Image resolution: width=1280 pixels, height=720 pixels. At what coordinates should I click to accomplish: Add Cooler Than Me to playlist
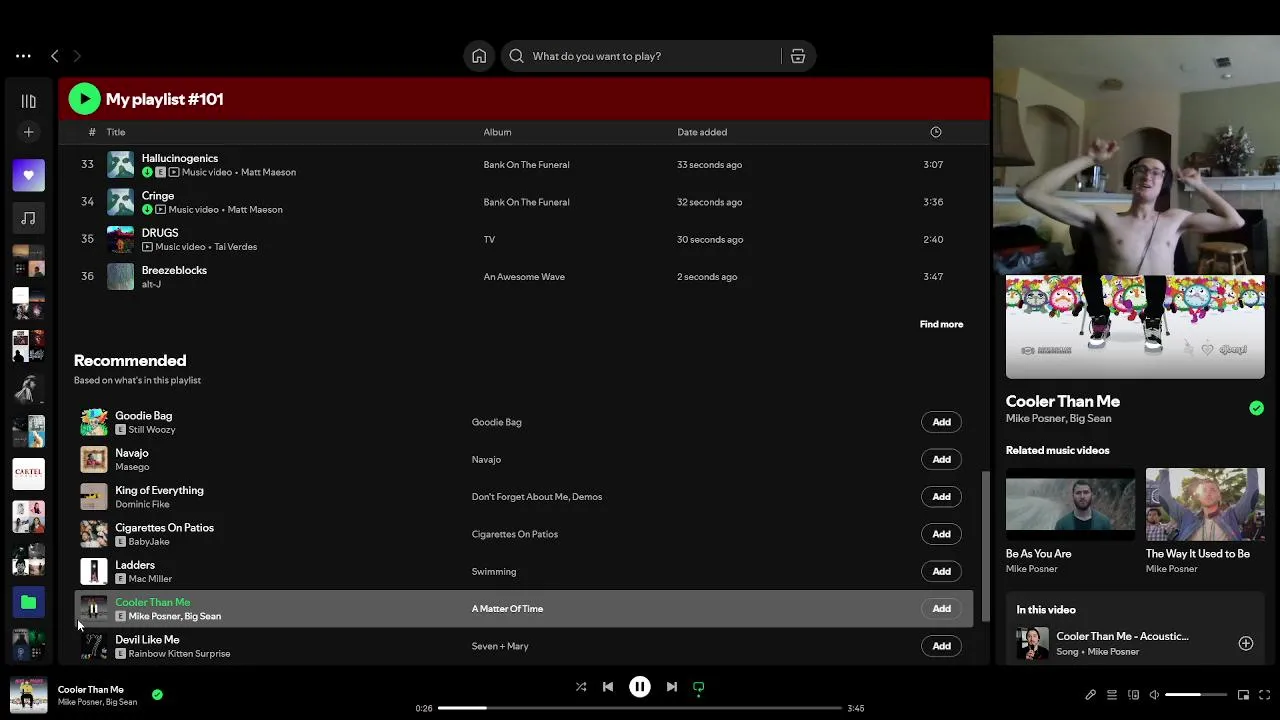click(x=942, y=609)
